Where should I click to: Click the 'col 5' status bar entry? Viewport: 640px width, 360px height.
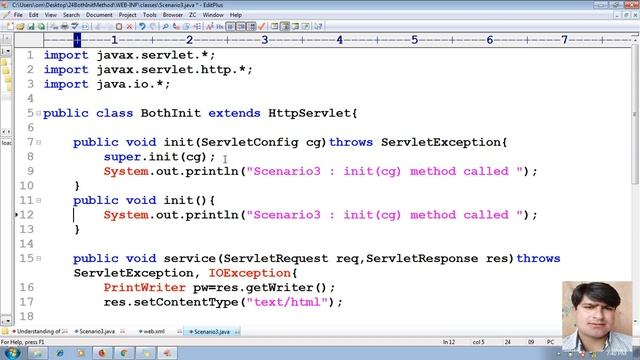(x=478, y=342)
